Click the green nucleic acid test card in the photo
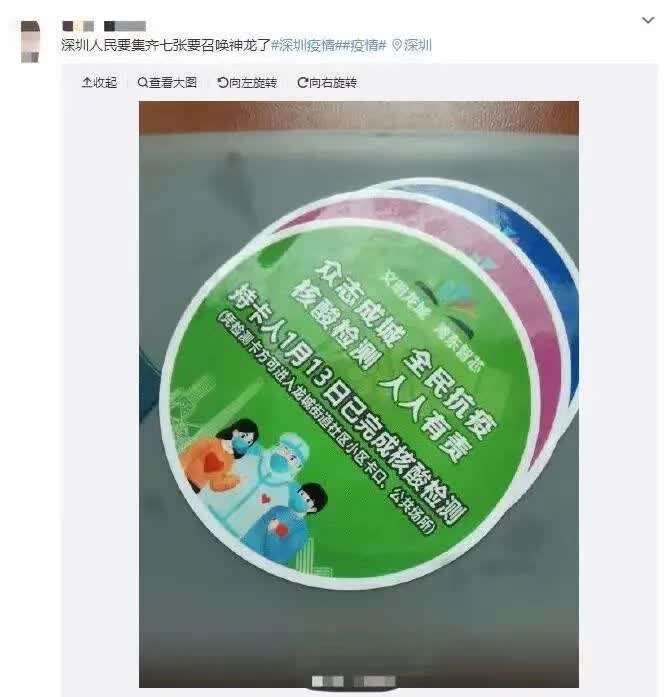668x697 pixels. pyautogui.click(x=347, y=400)
